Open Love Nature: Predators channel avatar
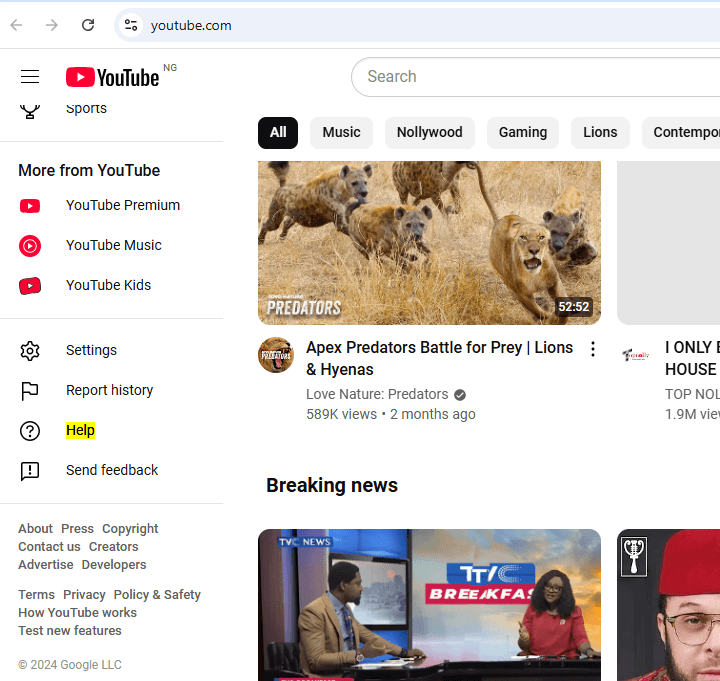The image size is (720, 681). [276, 355]
